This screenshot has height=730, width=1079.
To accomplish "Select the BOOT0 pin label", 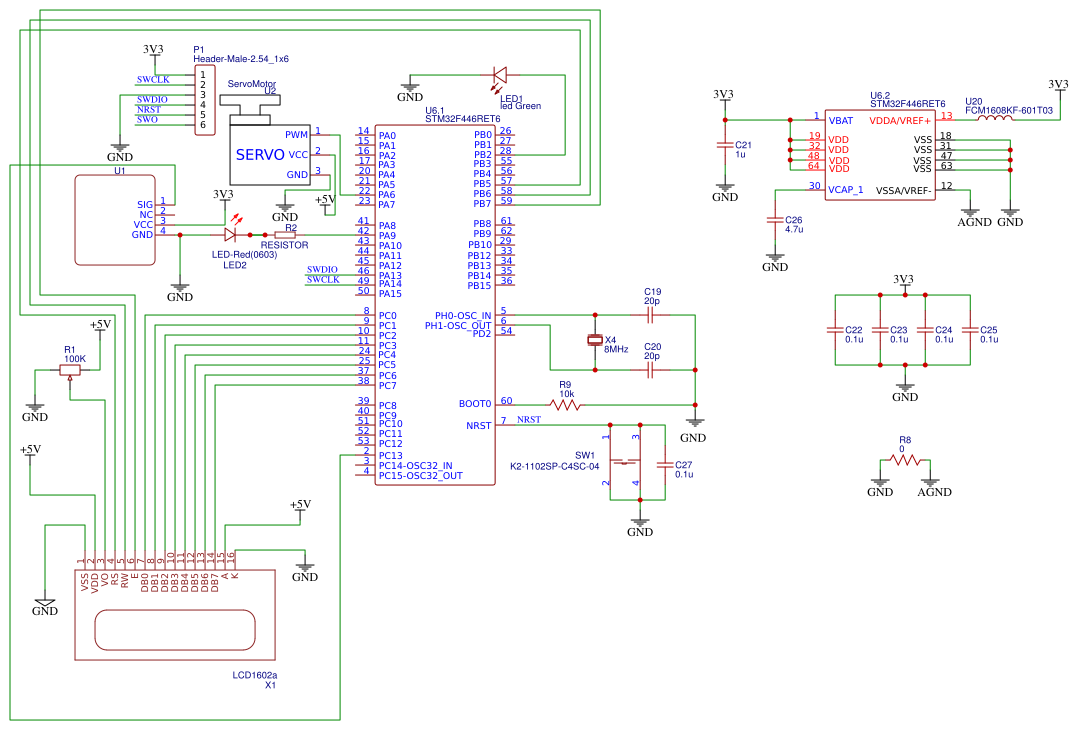I will 475,404.
